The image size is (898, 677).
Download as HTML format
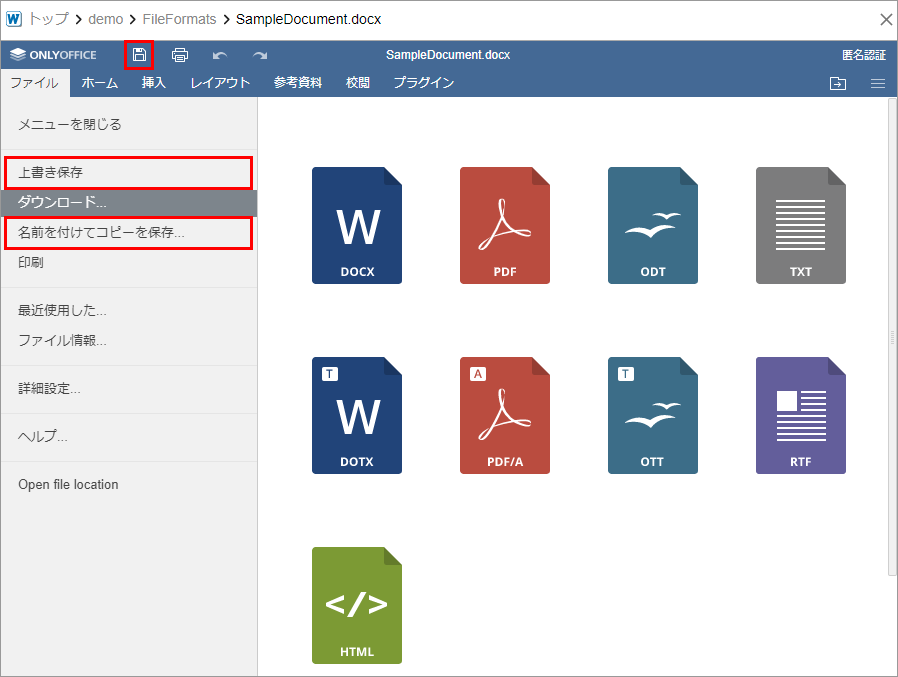tap(357, 605)
